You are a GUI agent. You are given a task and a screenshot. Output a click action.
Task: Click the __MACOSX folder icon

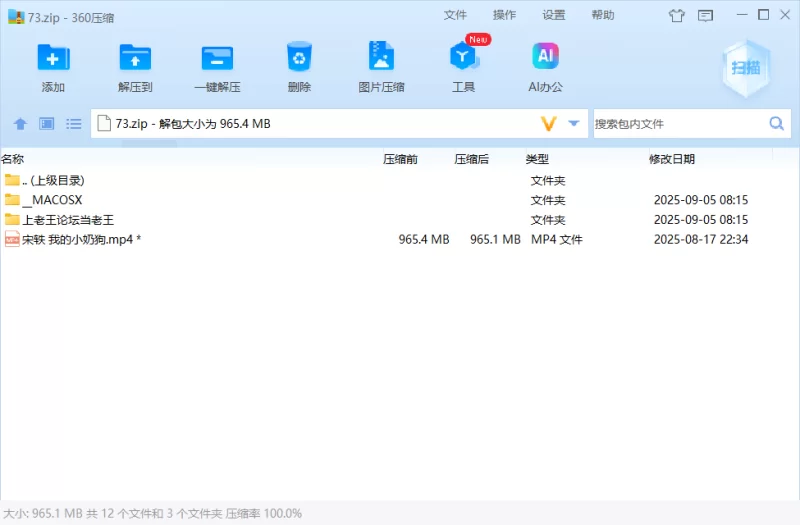click(12, 199)
